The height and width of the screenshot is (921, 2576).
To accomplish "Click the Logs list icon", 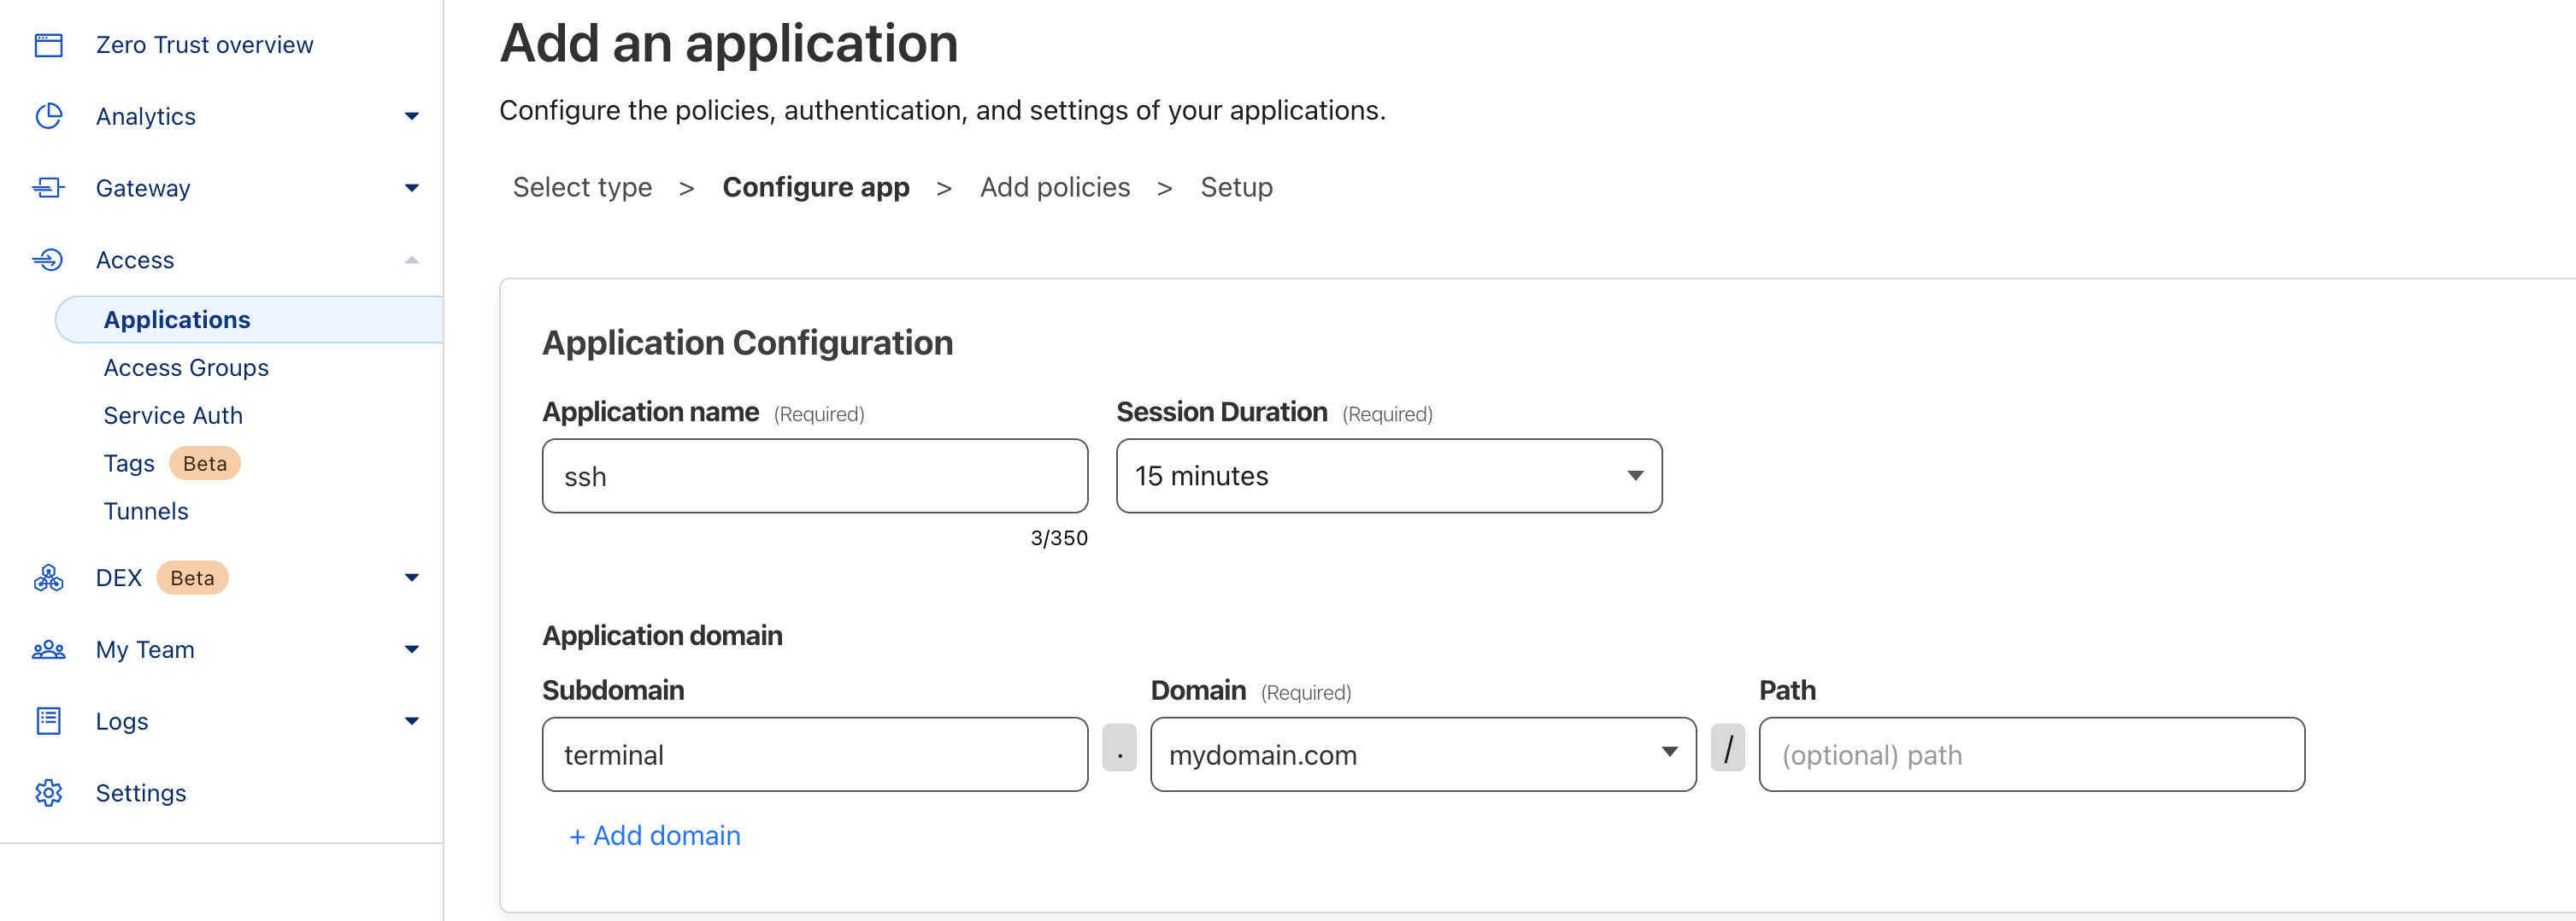I will 48,721.
